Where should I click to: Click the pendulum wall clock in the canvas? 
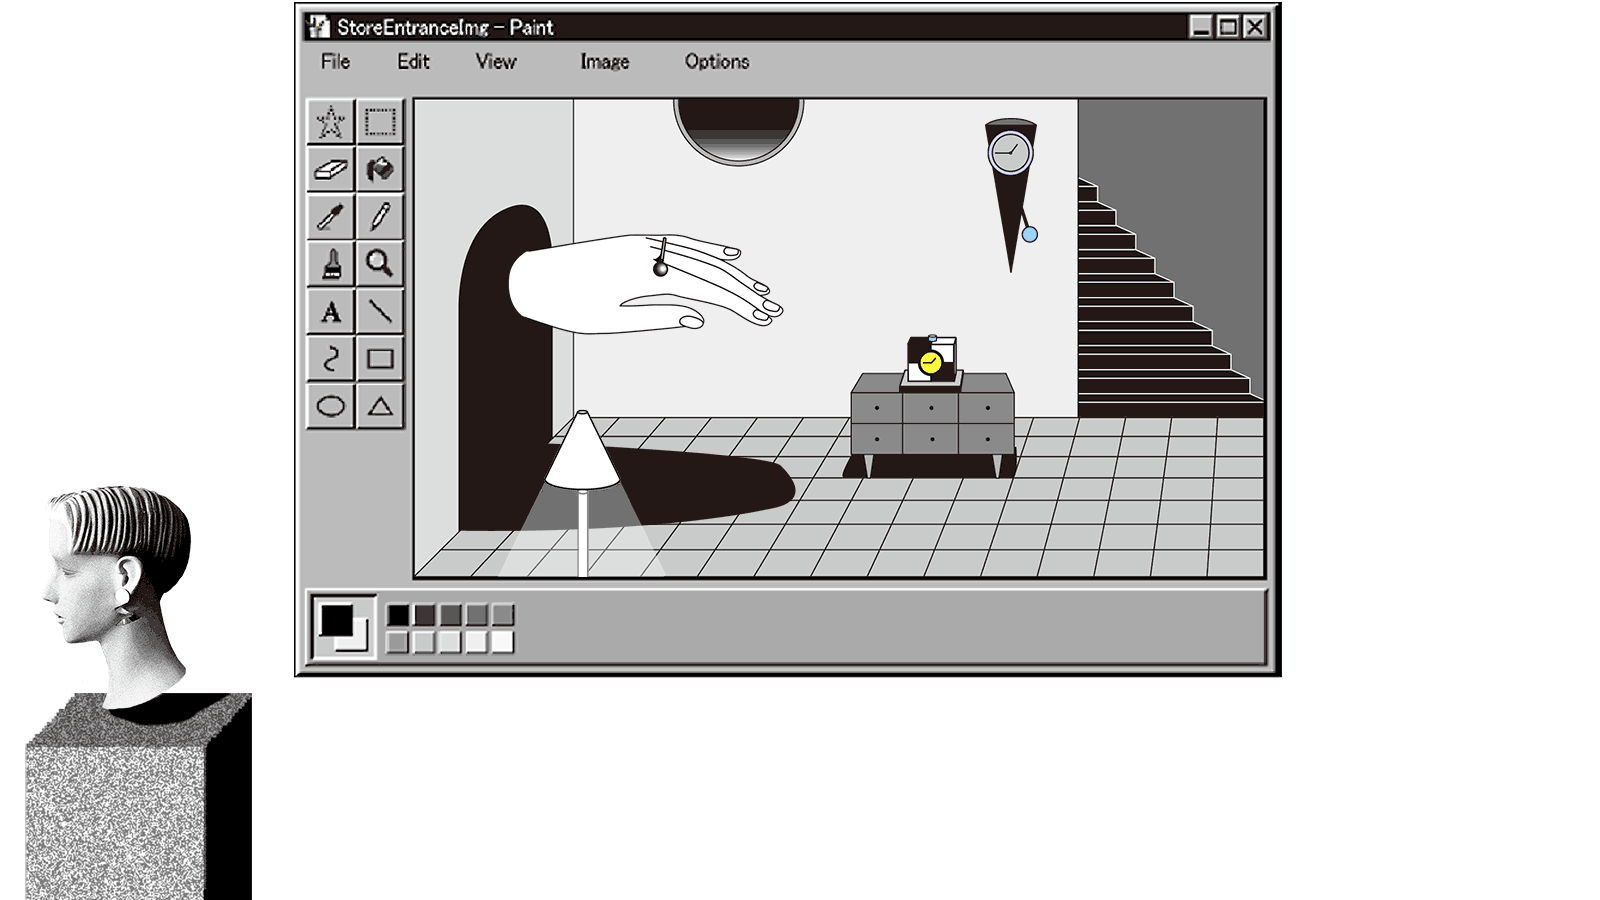[x=1011, y=195]
